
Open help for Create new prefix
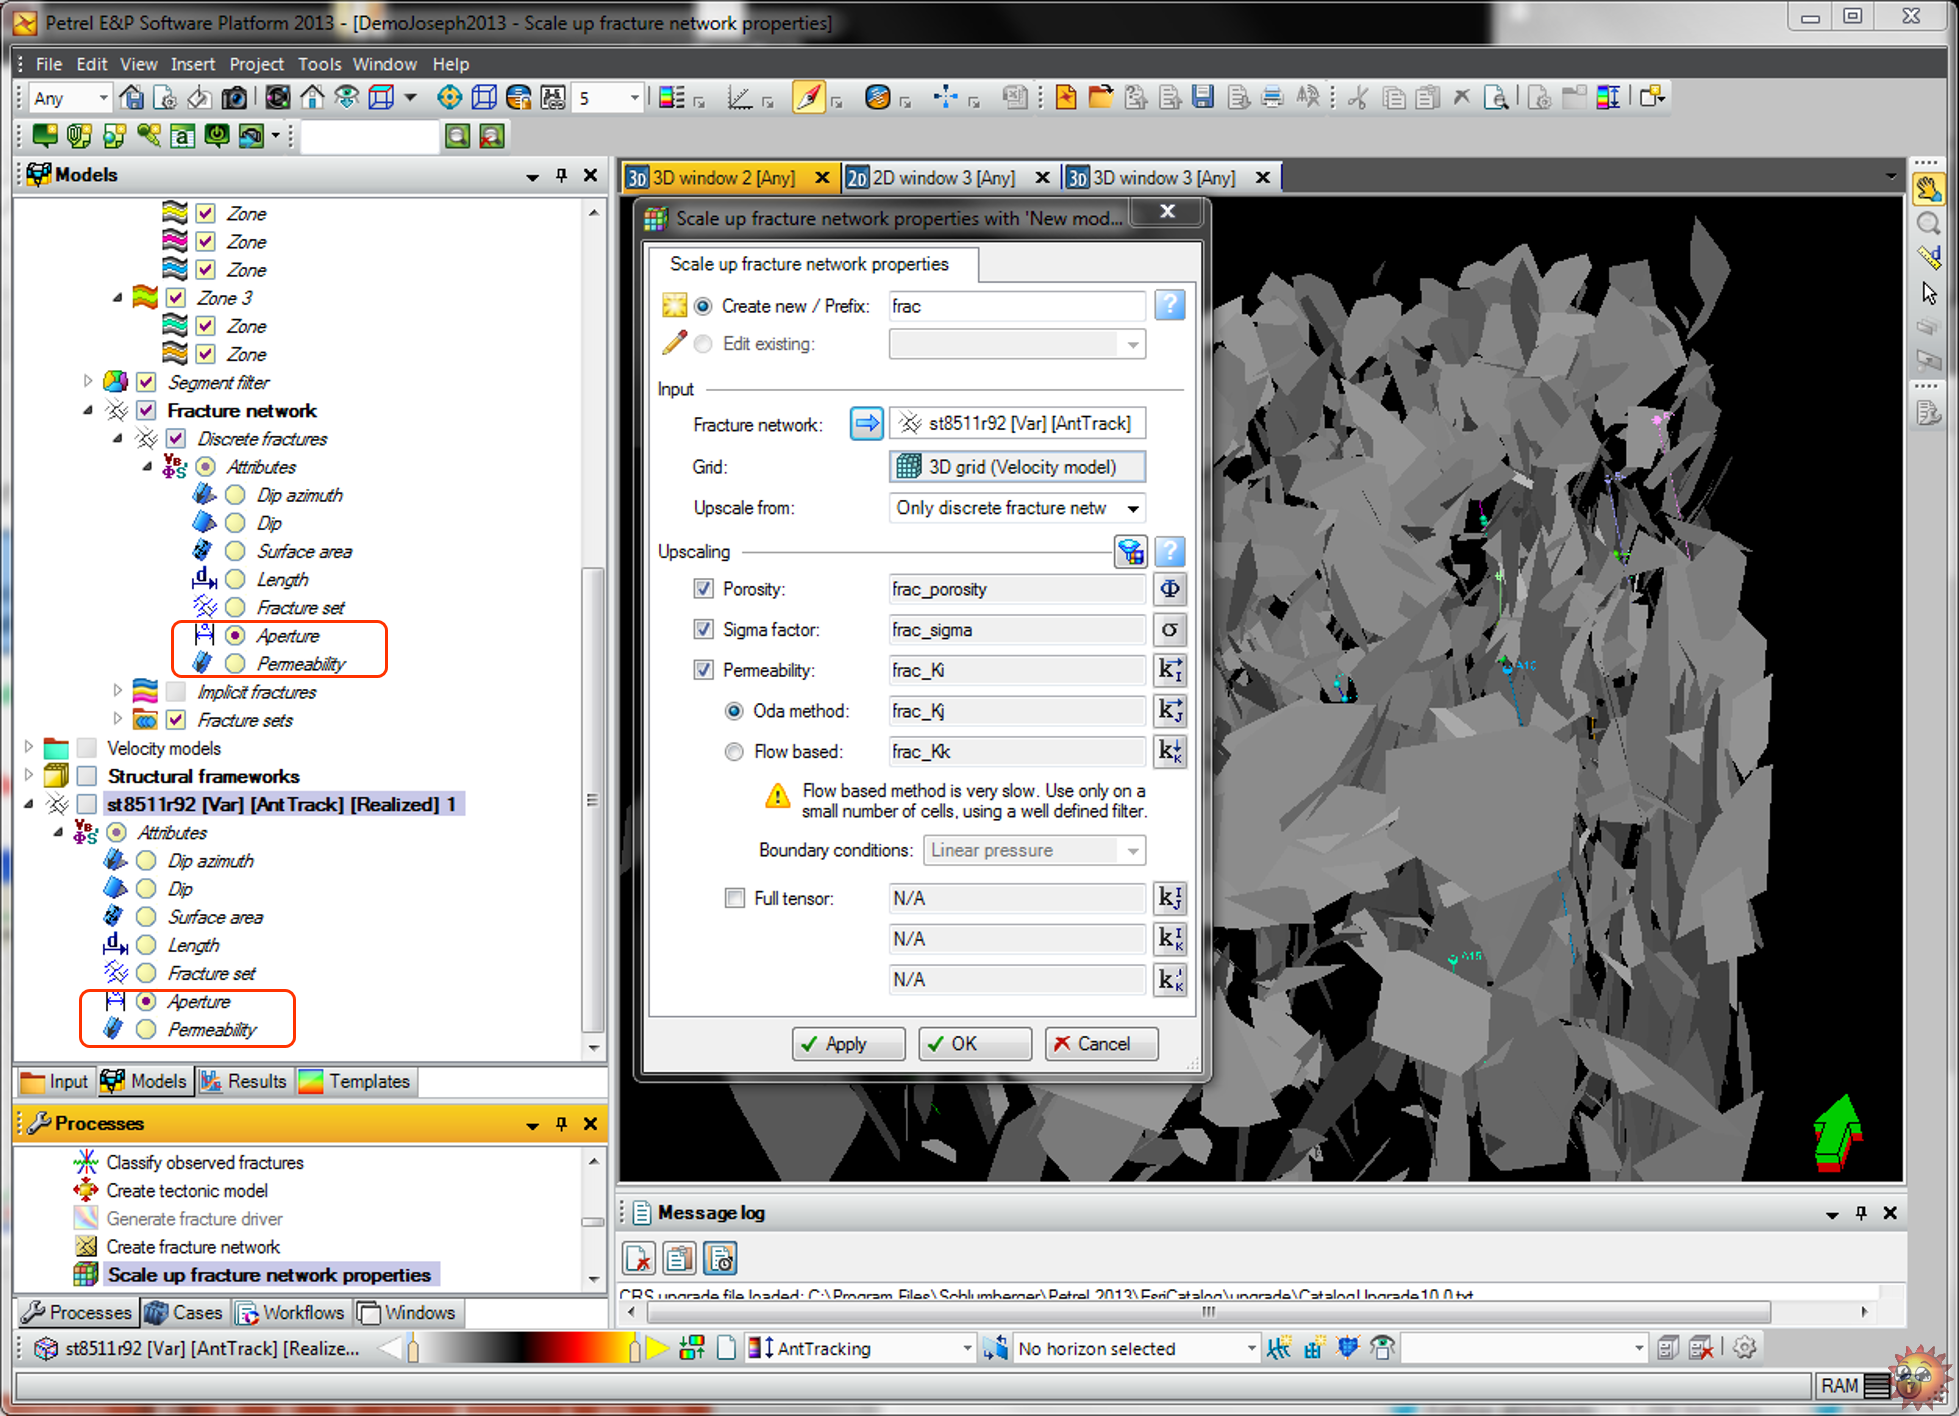(1169, 305)
